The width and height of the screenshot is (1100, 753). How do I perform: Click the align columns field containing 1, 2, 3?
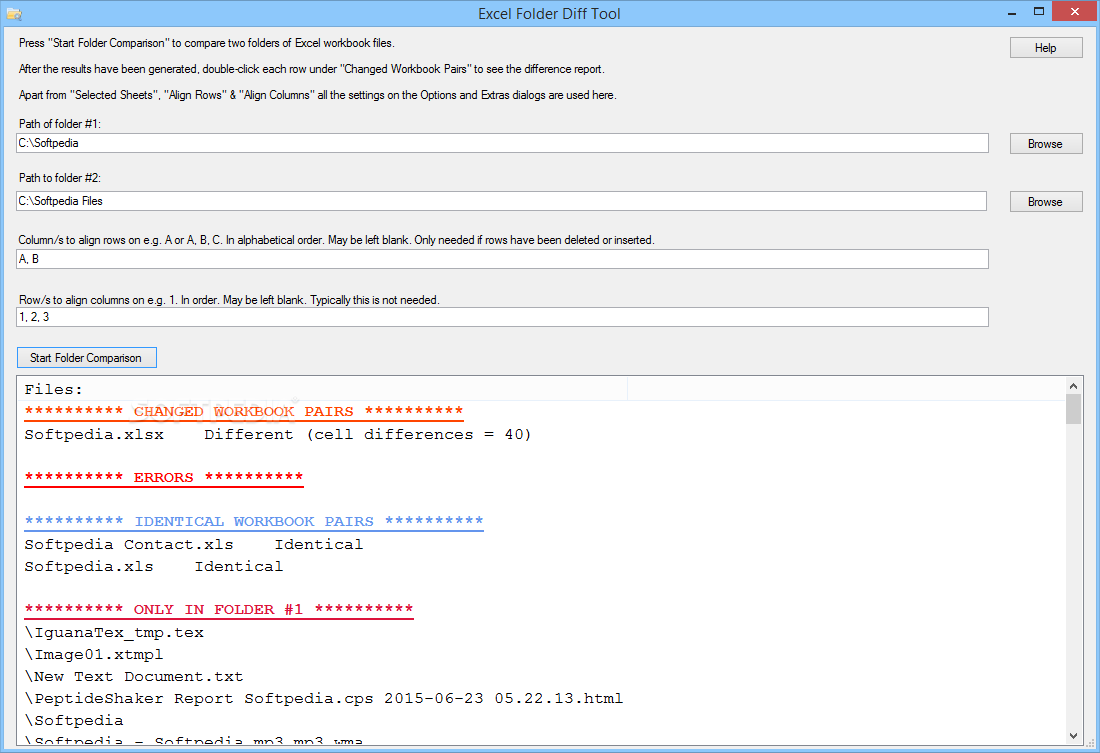coord(502,317)
